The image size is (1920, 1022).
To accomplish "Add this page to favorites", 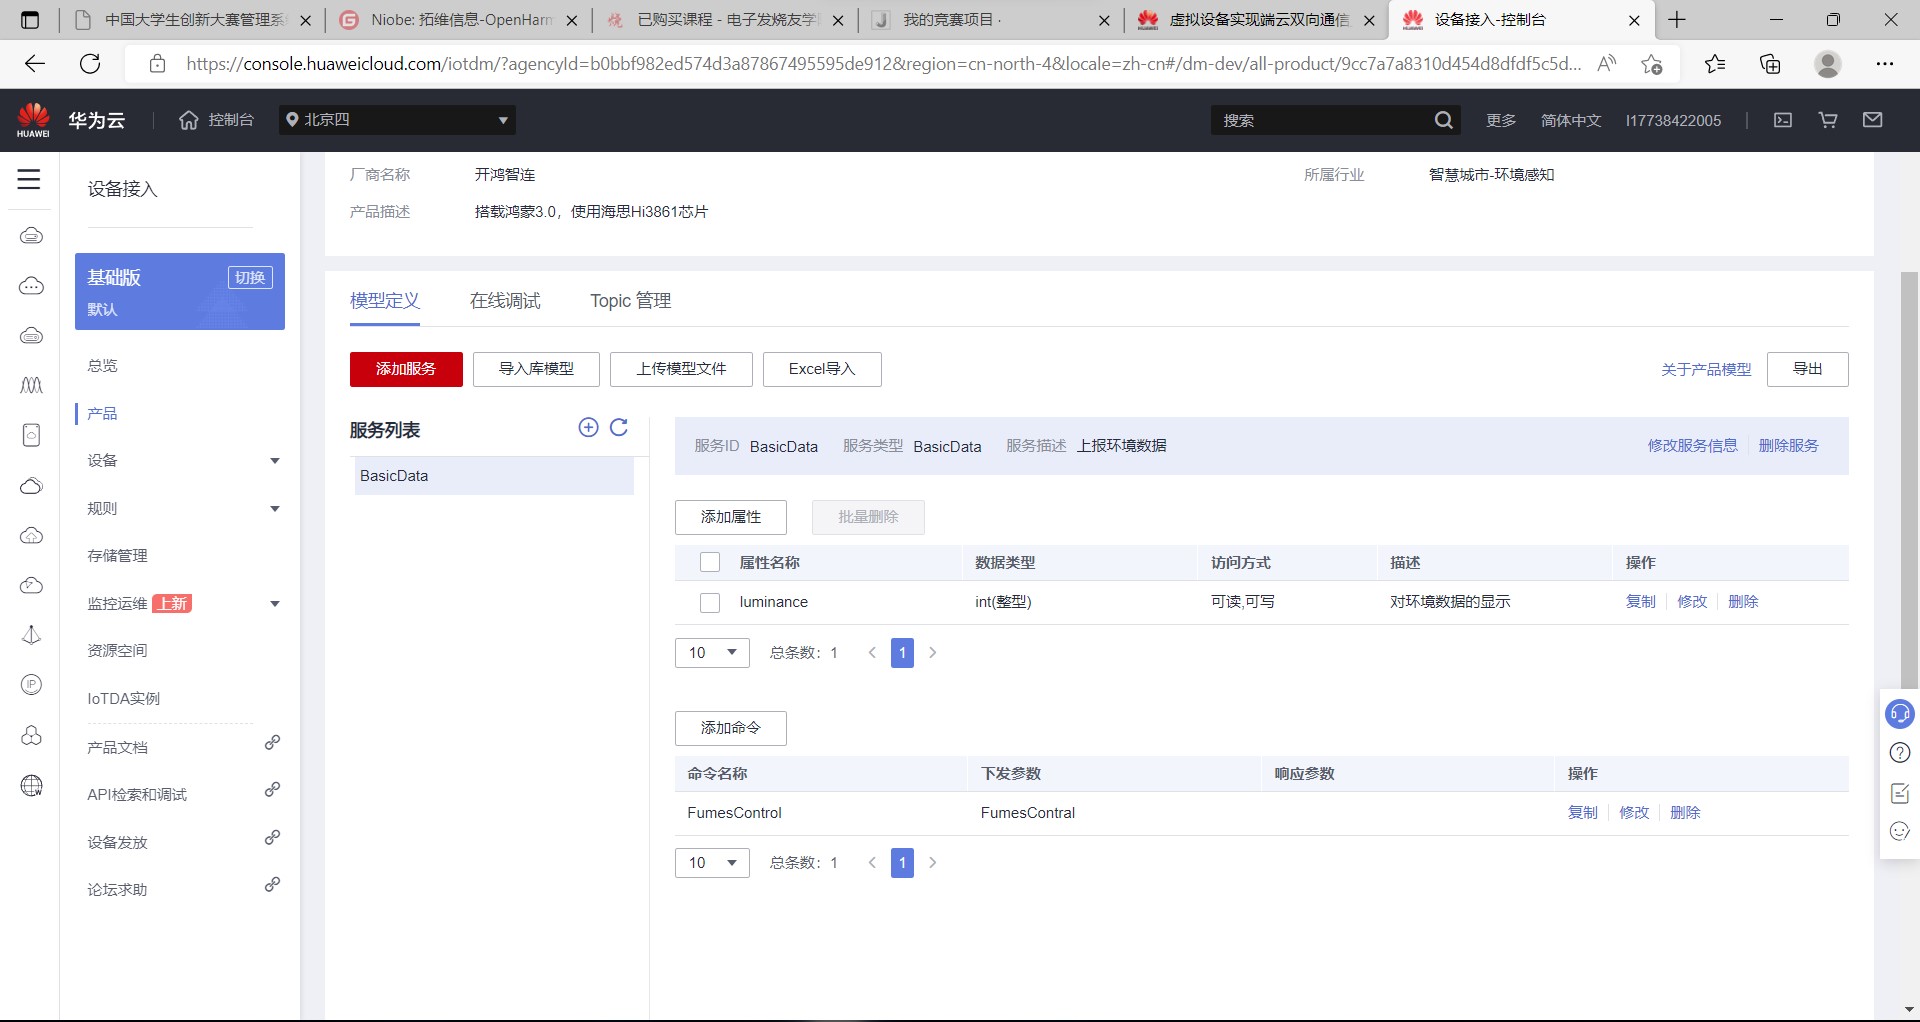I will click(x=1652, y=64).
